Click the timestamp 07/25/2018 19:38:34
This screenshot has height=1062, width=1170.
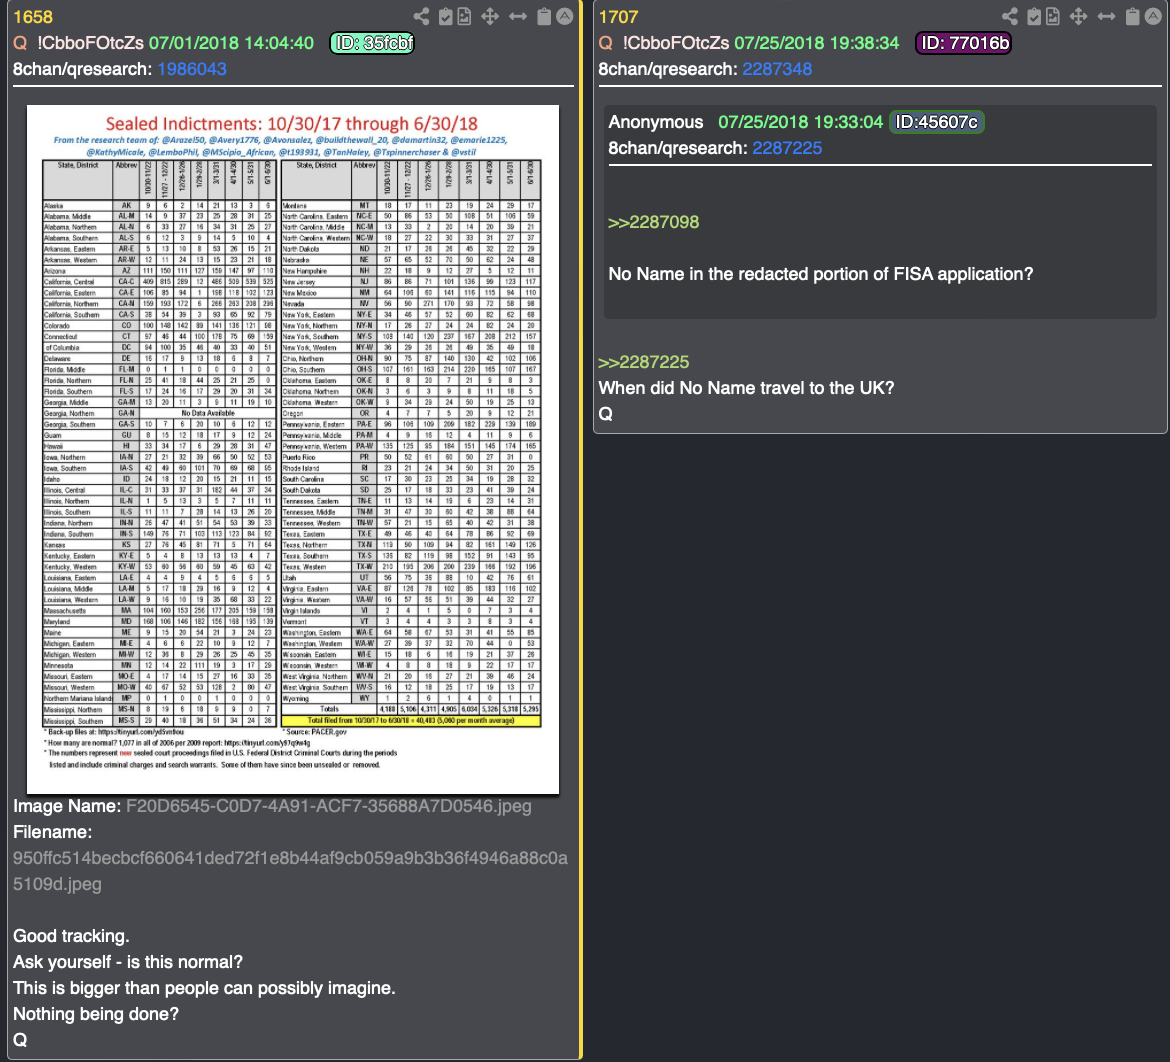(x=816, y=43)
